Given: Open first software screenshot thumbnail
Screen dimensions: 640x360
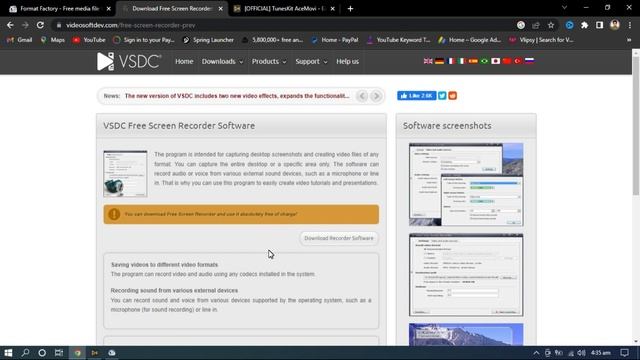Looking at the screenshot, I should click(x=466, y=184).
